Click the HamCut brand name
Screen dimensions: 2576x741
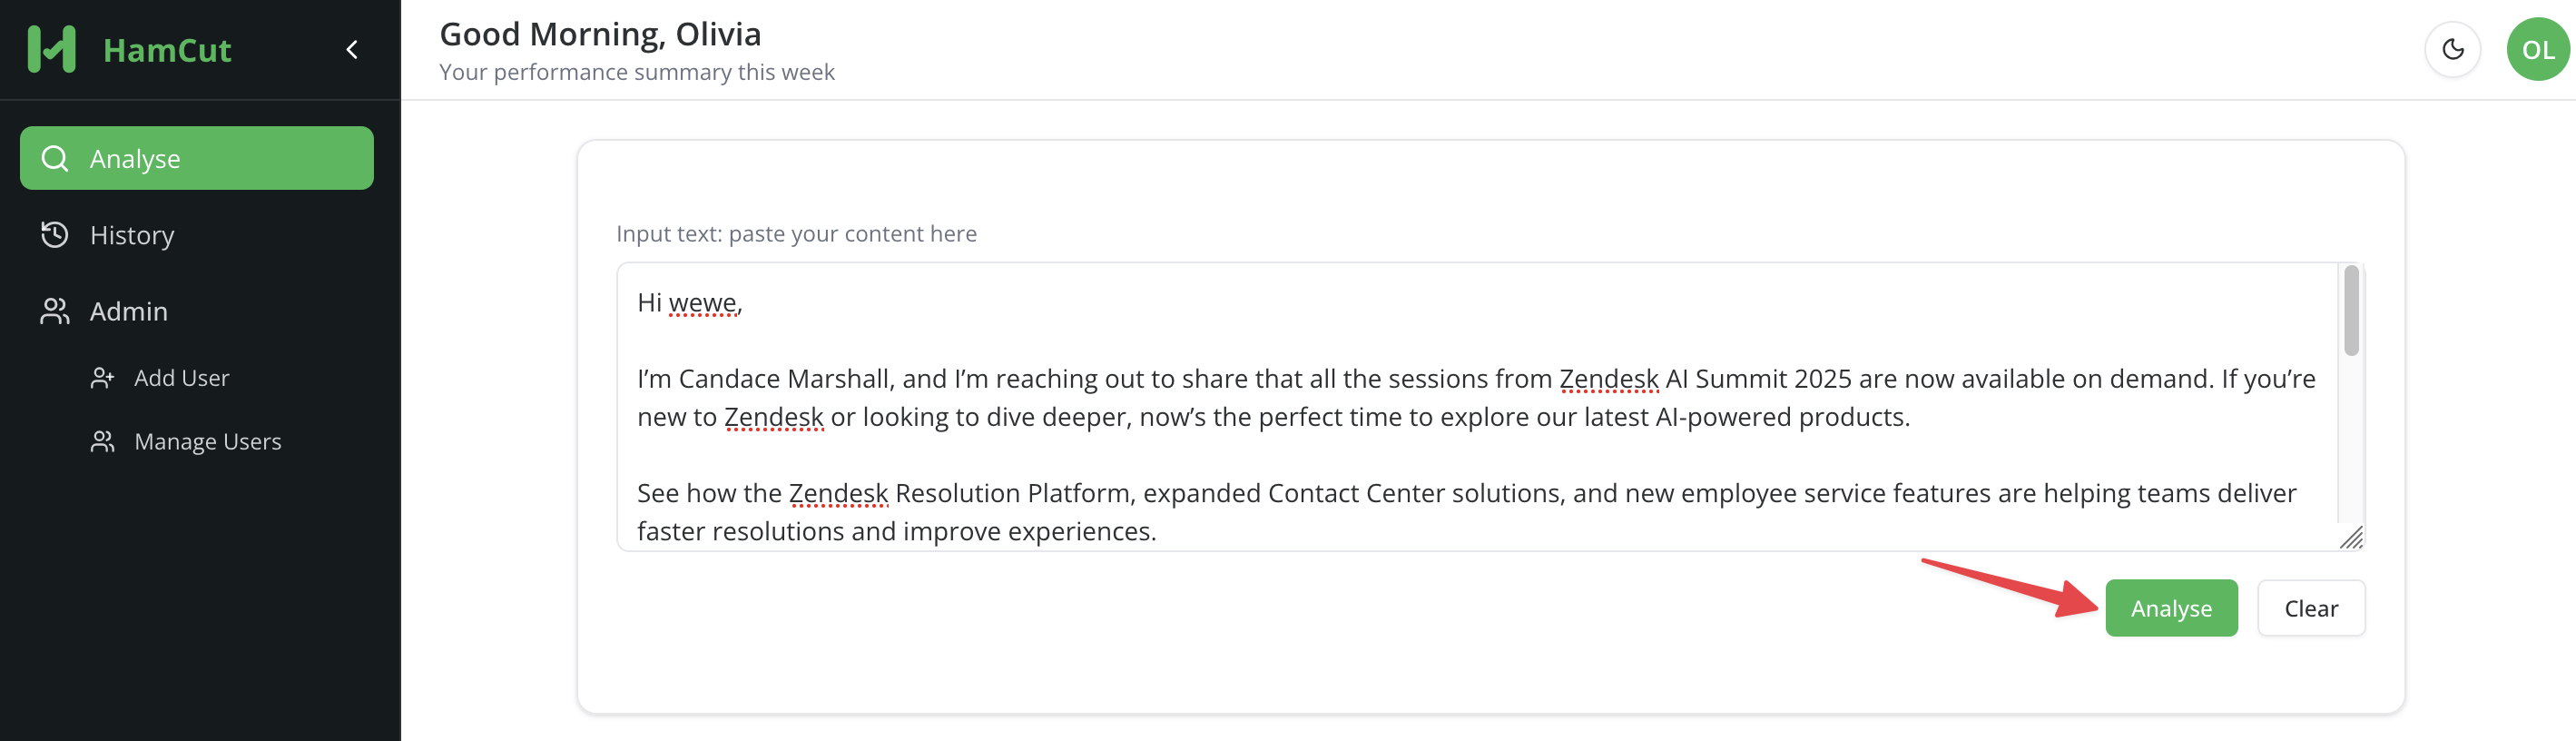167,50
